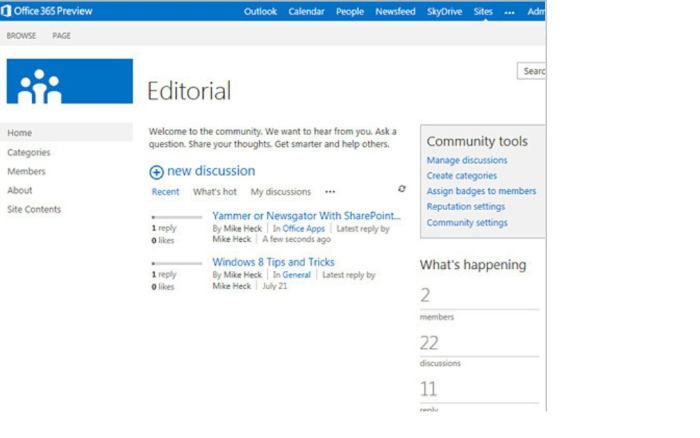Click the plus icon for new discussion
Screen dimensions: 700x438
coord(156,172)
